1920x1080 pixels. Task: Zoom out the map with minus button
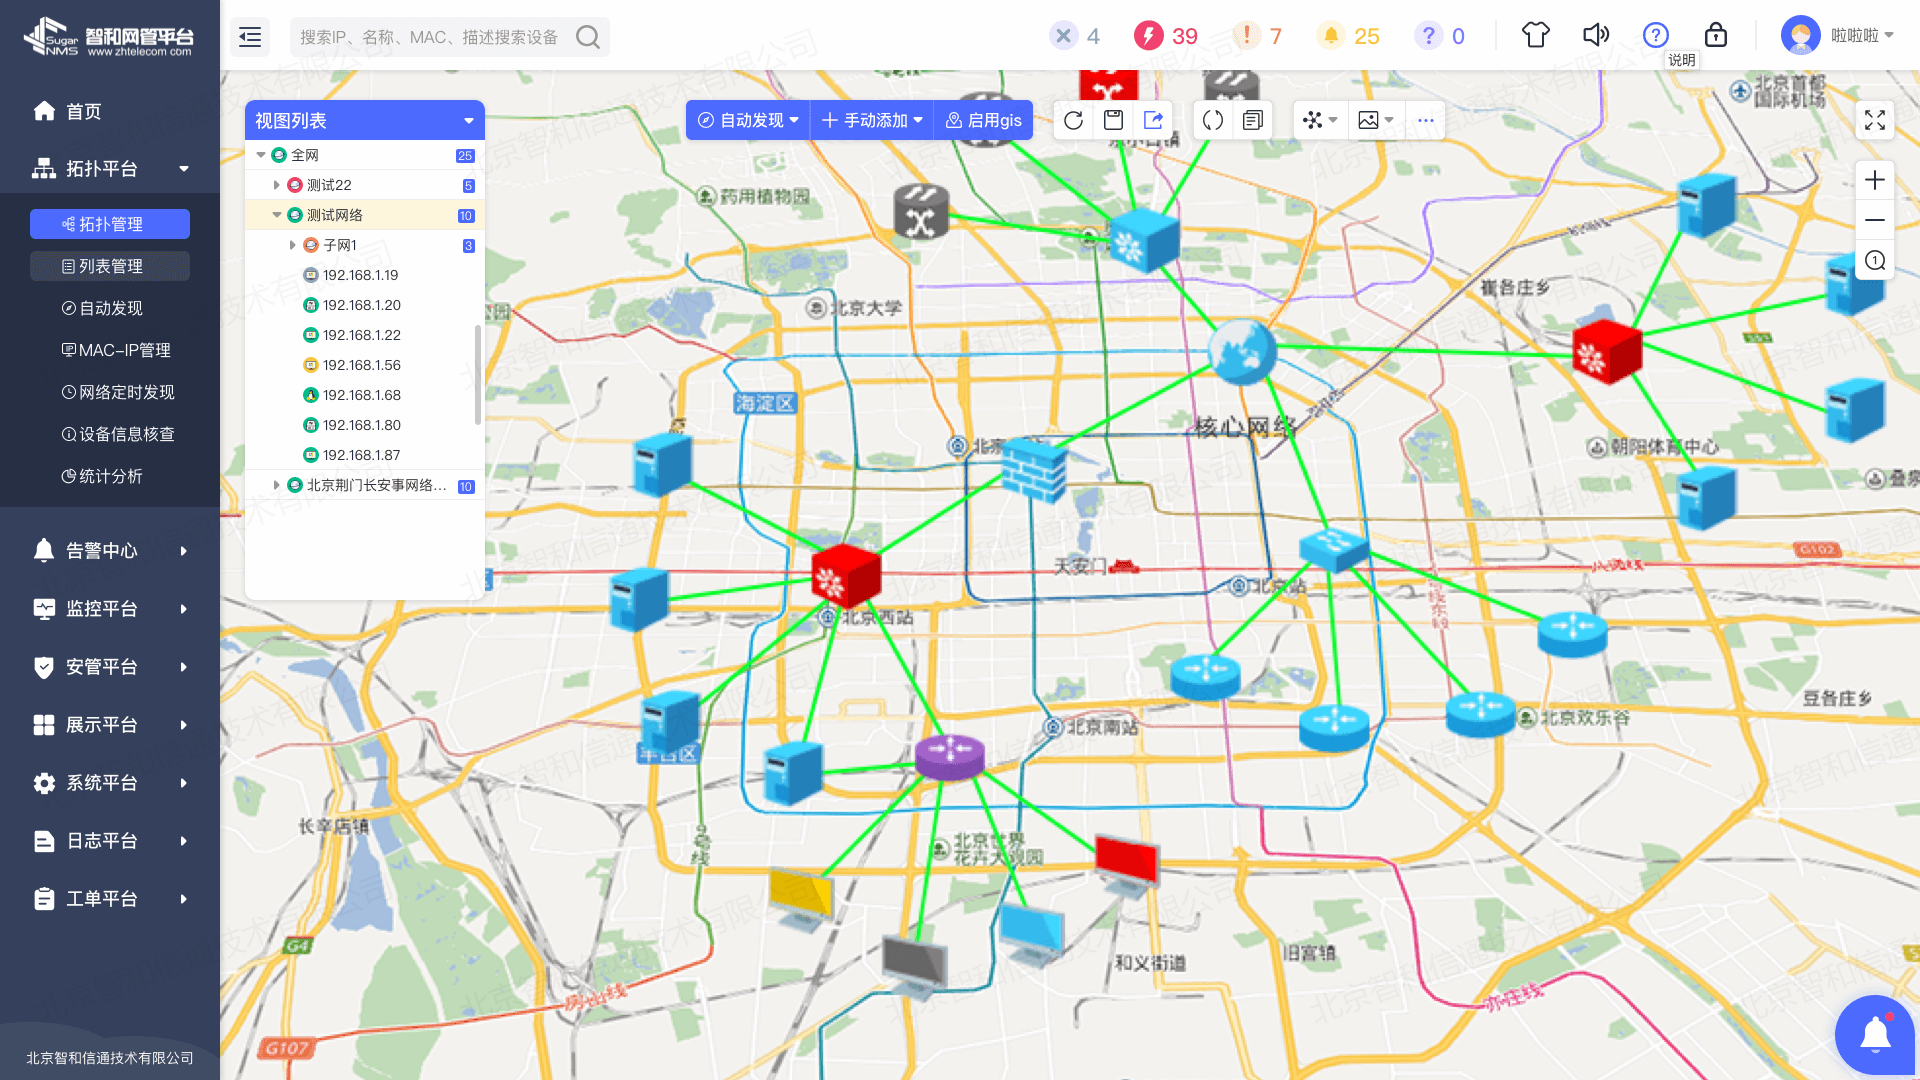coord(1875,220)
